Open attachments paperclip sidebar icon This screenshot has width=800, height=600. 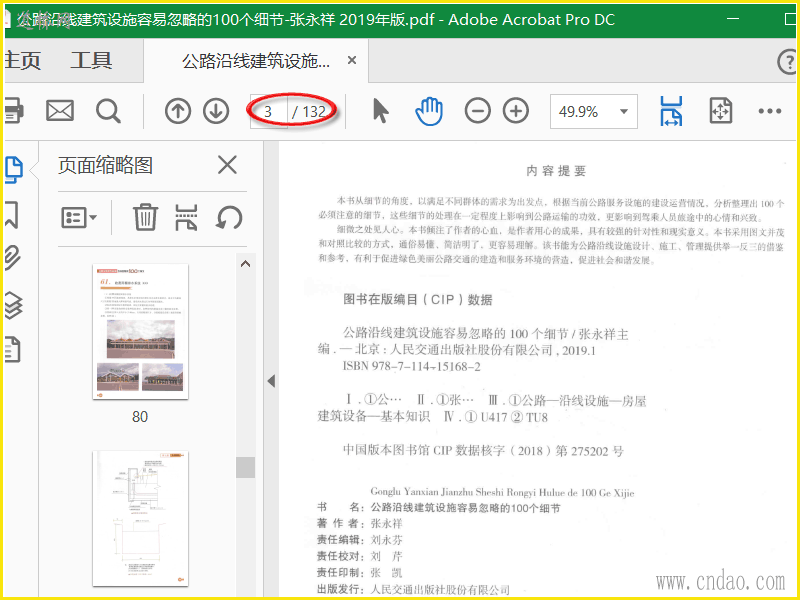[12, 258]
